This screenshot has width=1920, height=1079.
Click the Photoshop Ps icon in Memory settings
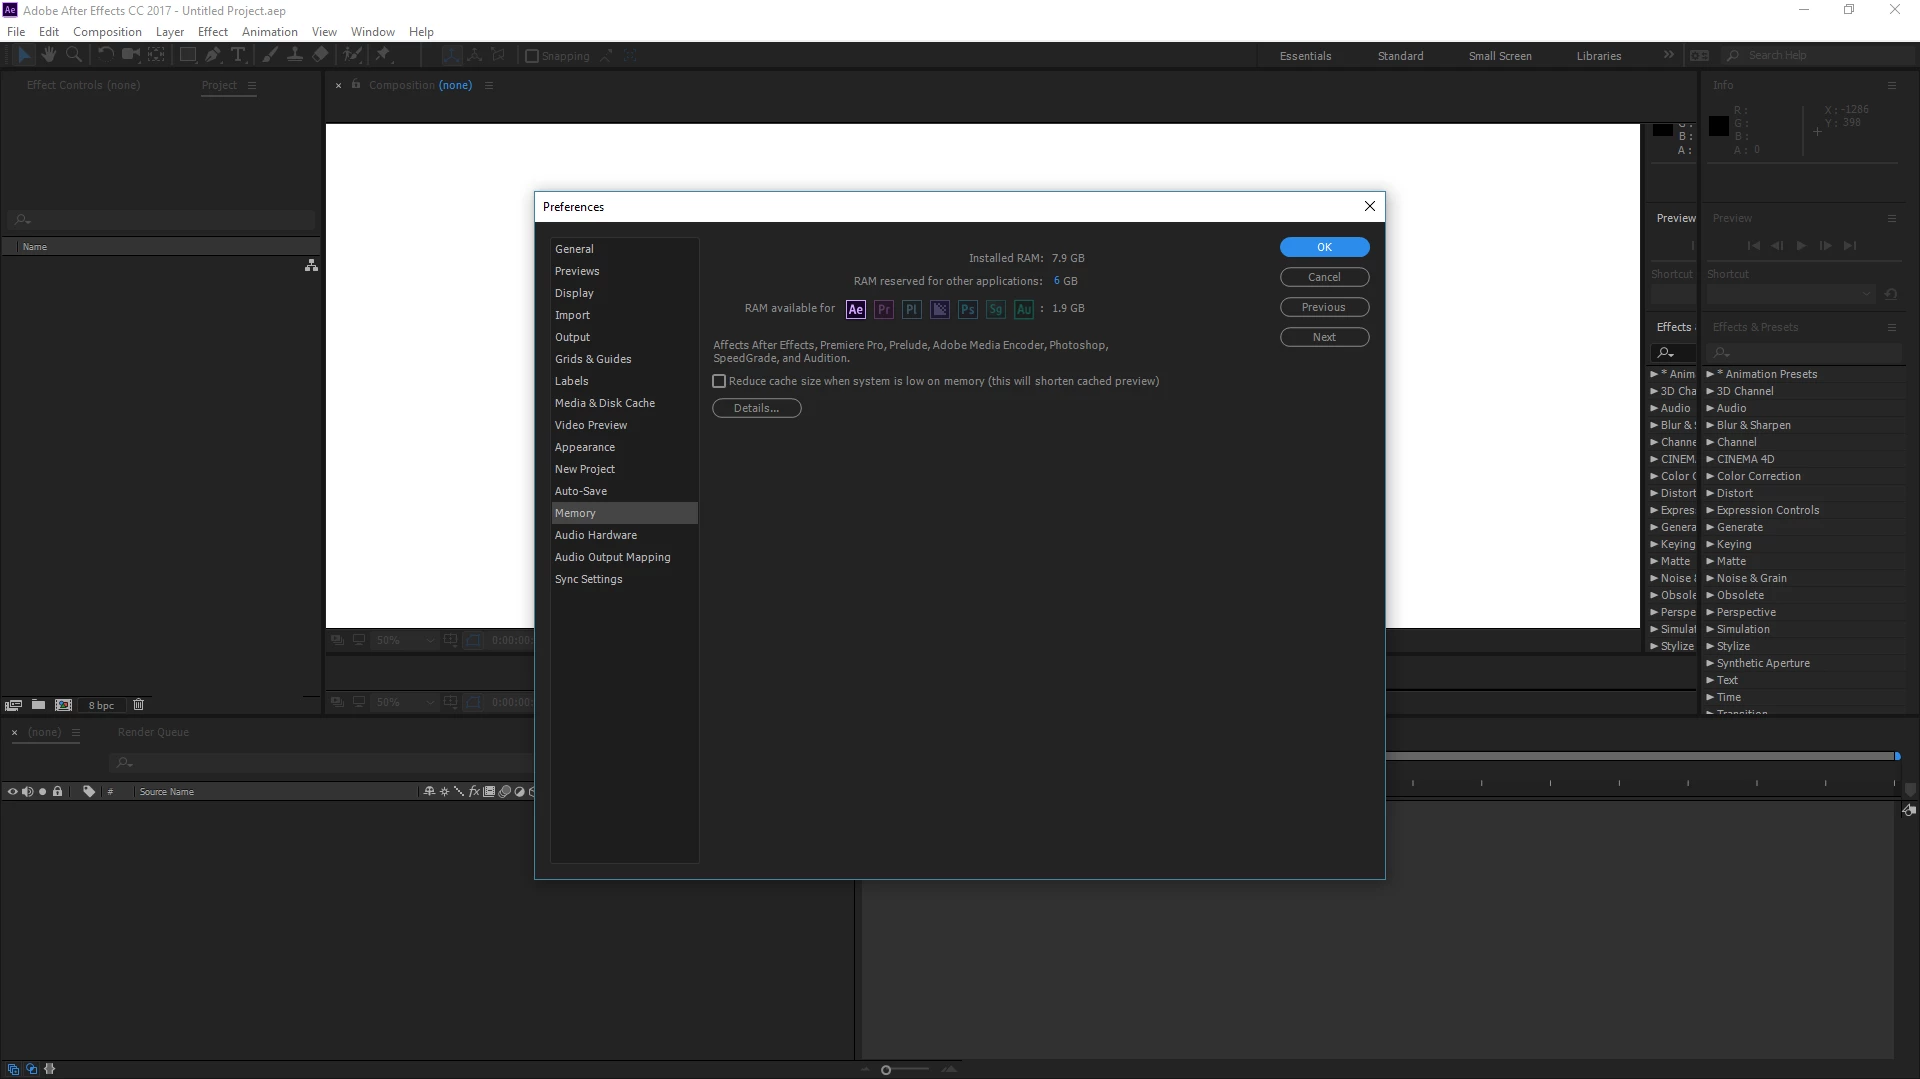coord(968,309)
